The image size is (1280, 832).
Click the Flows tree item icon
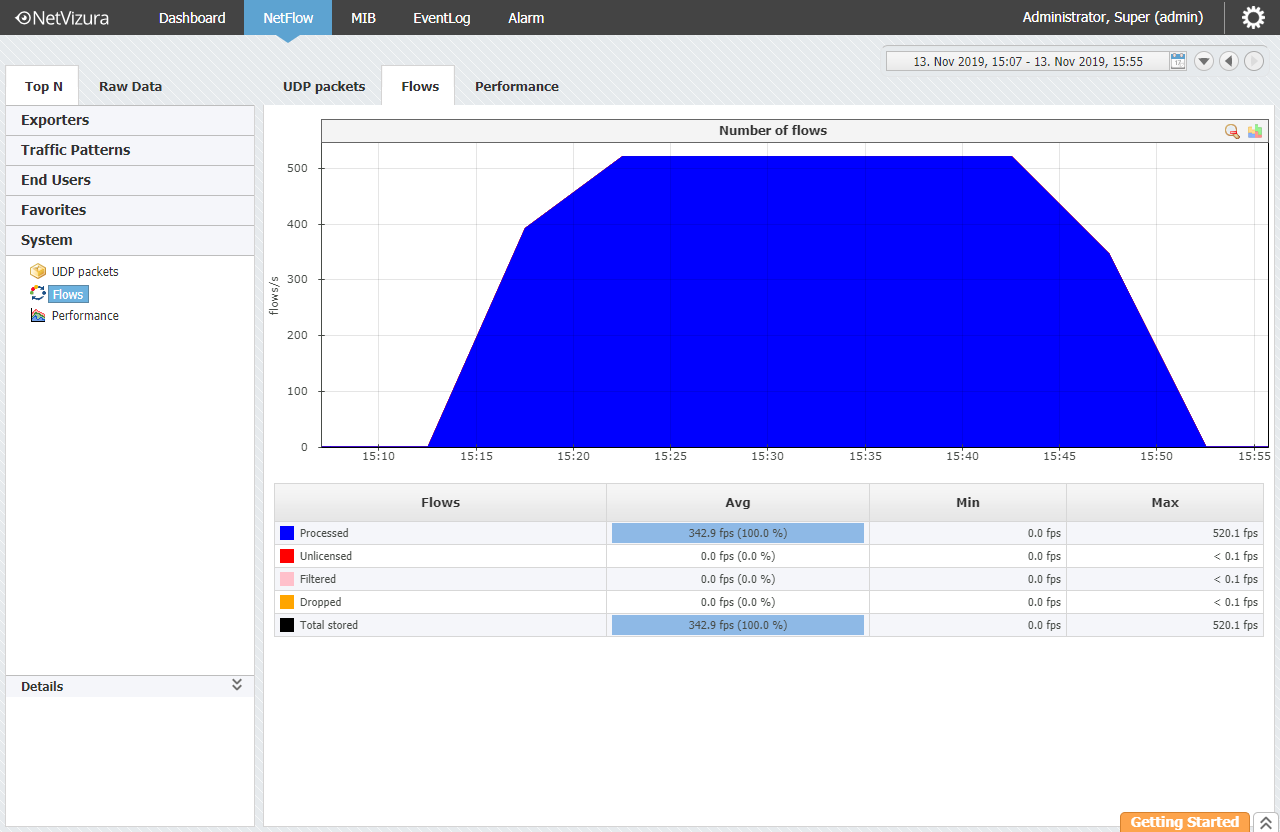[38, 293]
